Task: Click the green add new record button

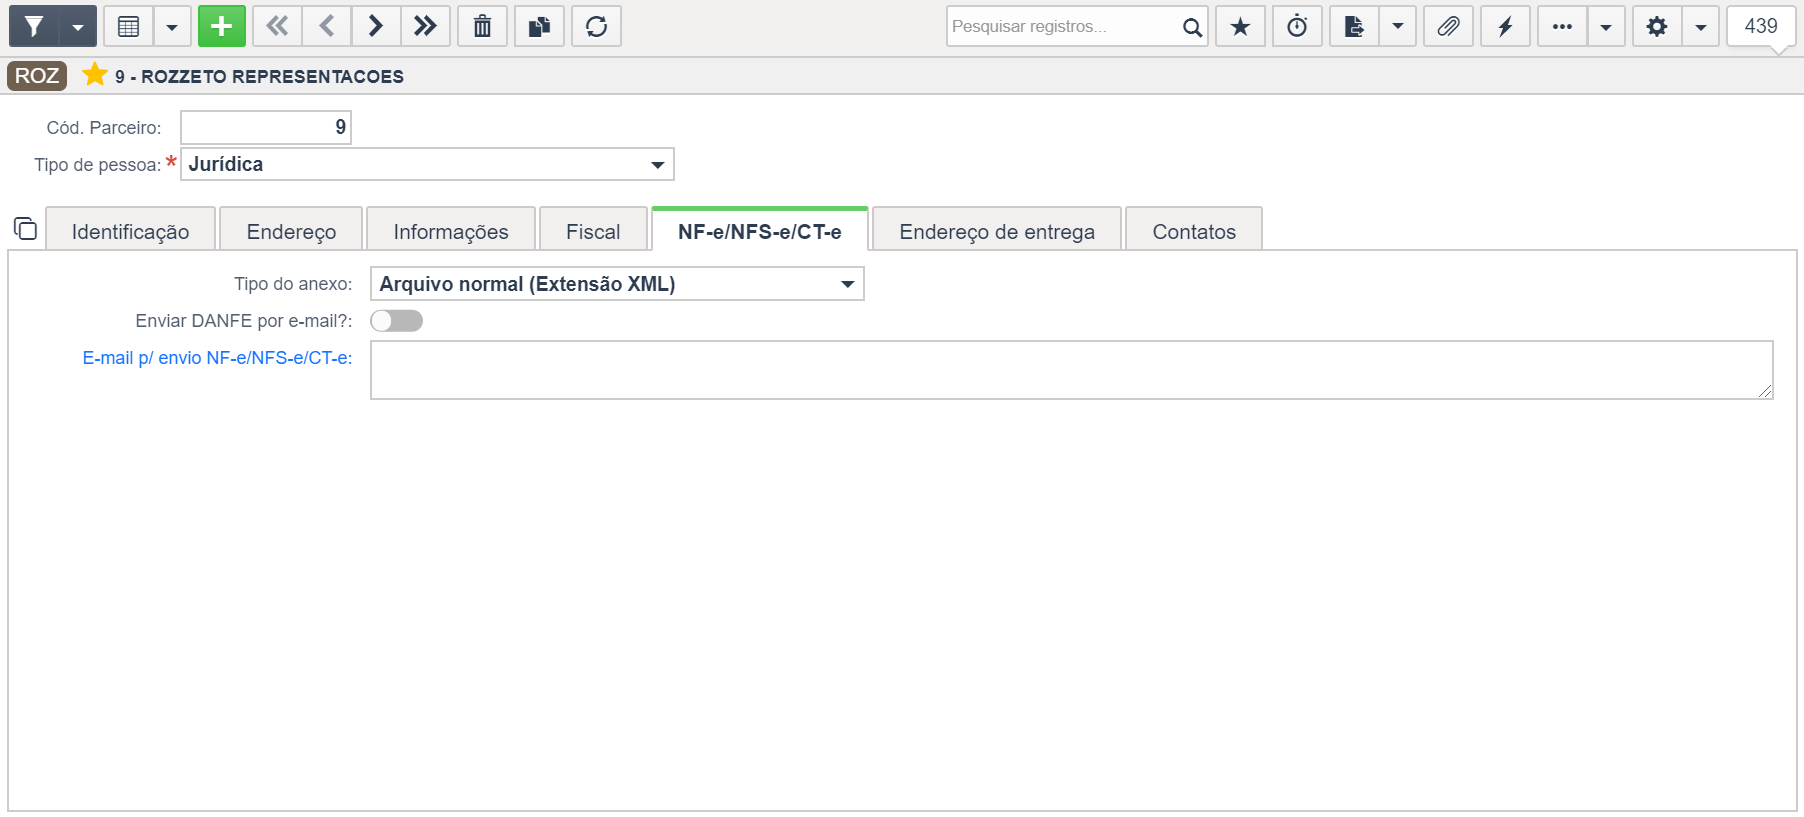Action: pyautogui.click(x=222, y=26)
